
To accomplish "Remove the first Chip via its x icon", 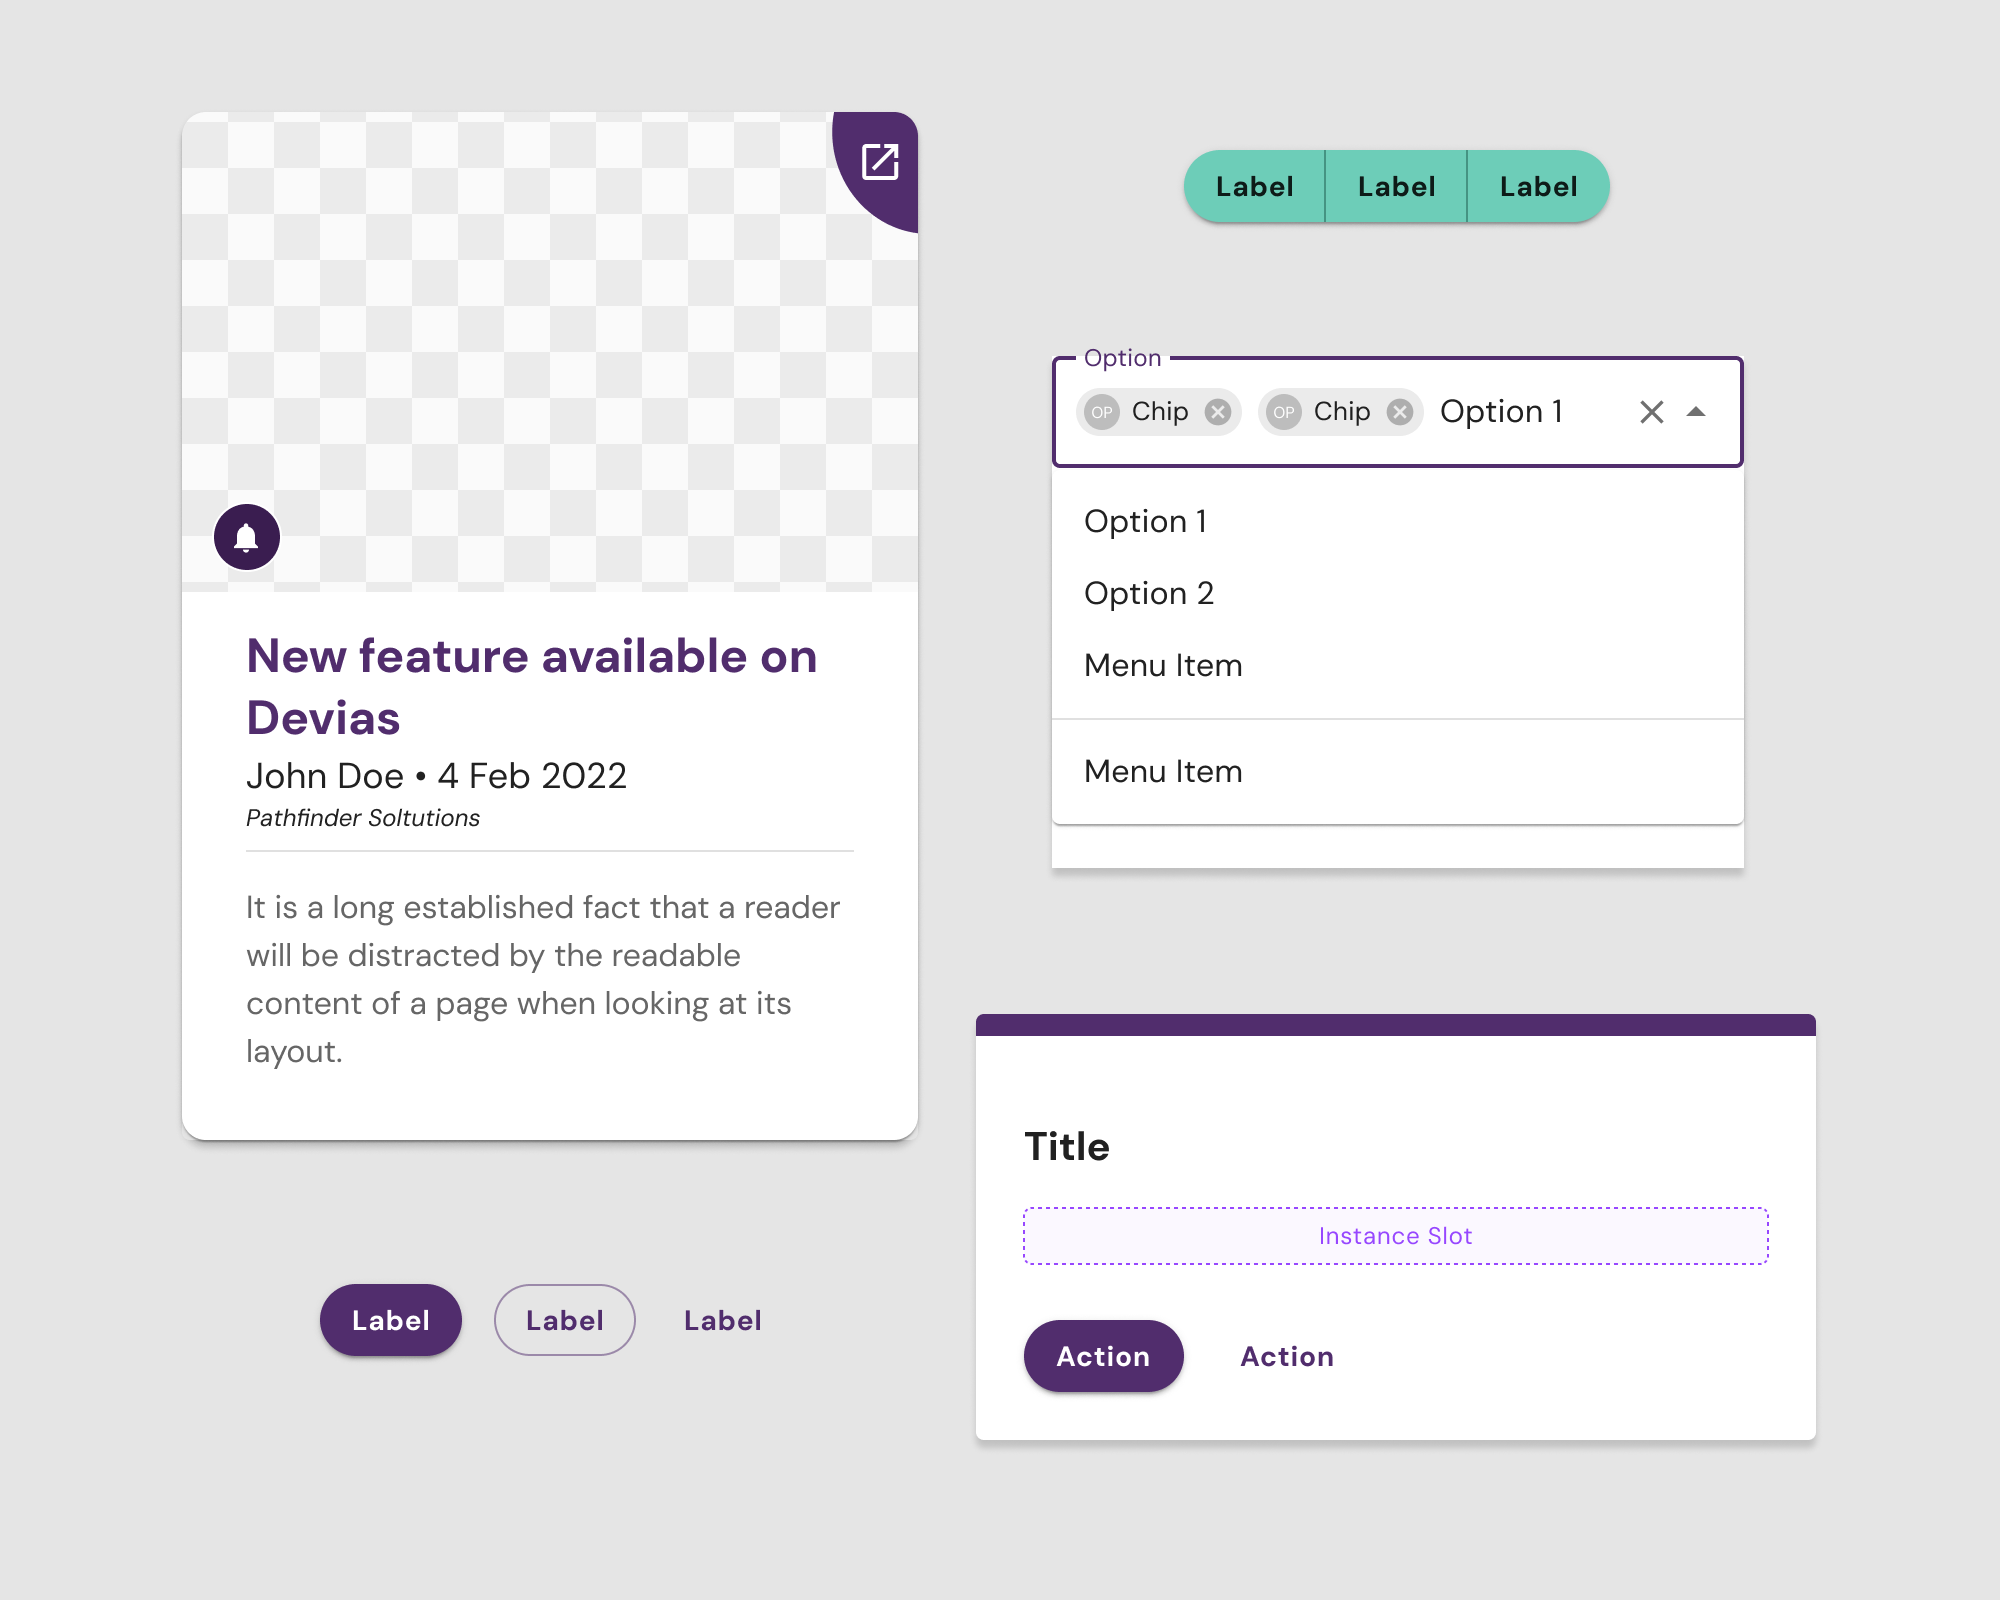I will [x=1217, y=412].
